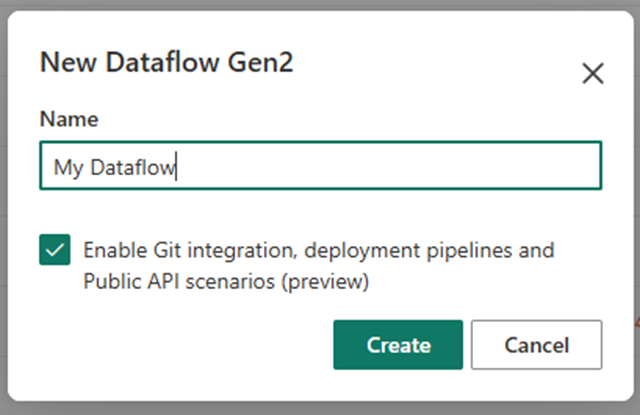
Task: Cancel the new dataflow dialog
Action: 536,345
